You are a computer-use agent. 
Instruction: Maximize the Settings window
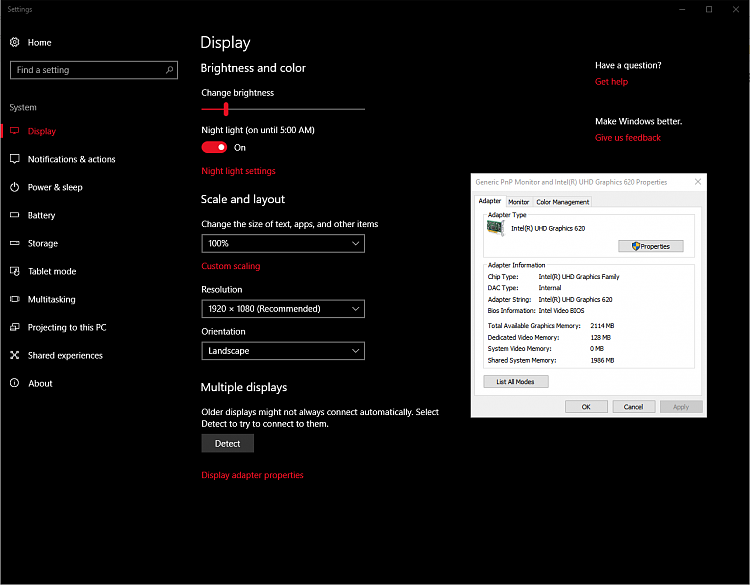709,9
